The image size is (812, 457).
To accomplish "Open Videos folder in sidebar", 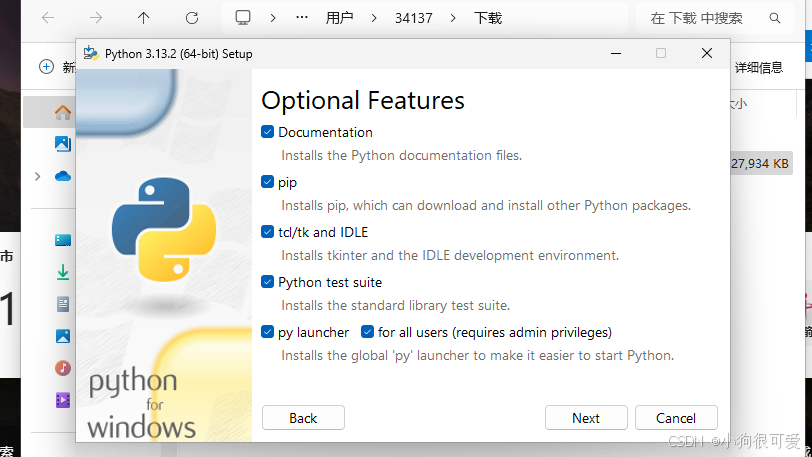I will [63, 400].
